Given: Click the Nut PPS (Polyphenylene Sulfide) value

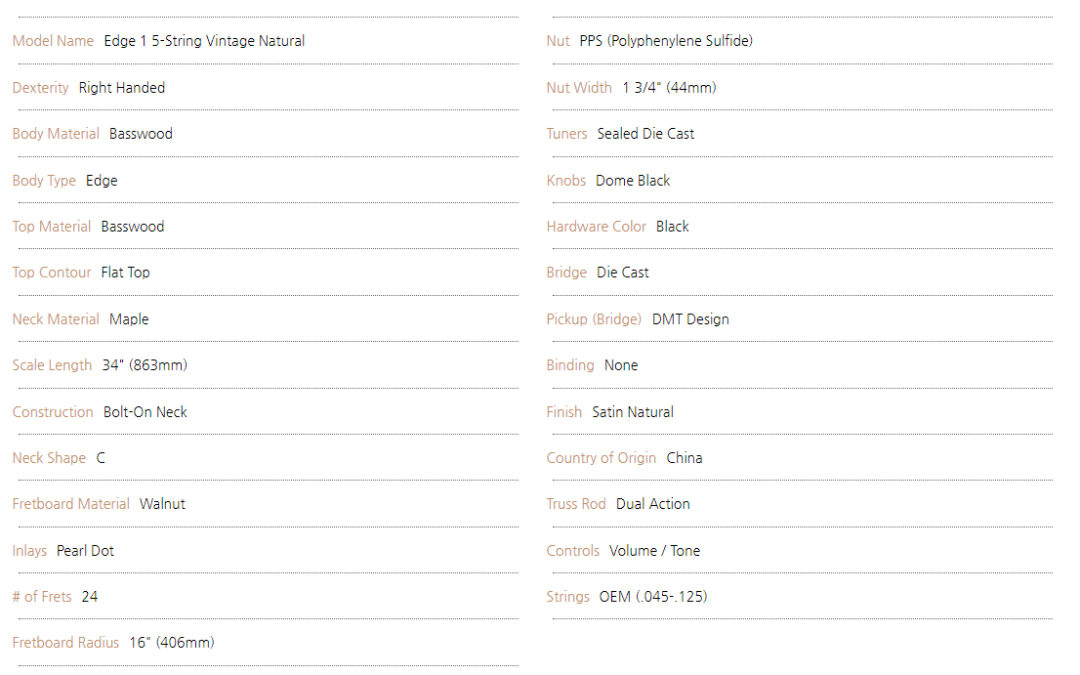Looking at the screenshot, I should (666, 41).
